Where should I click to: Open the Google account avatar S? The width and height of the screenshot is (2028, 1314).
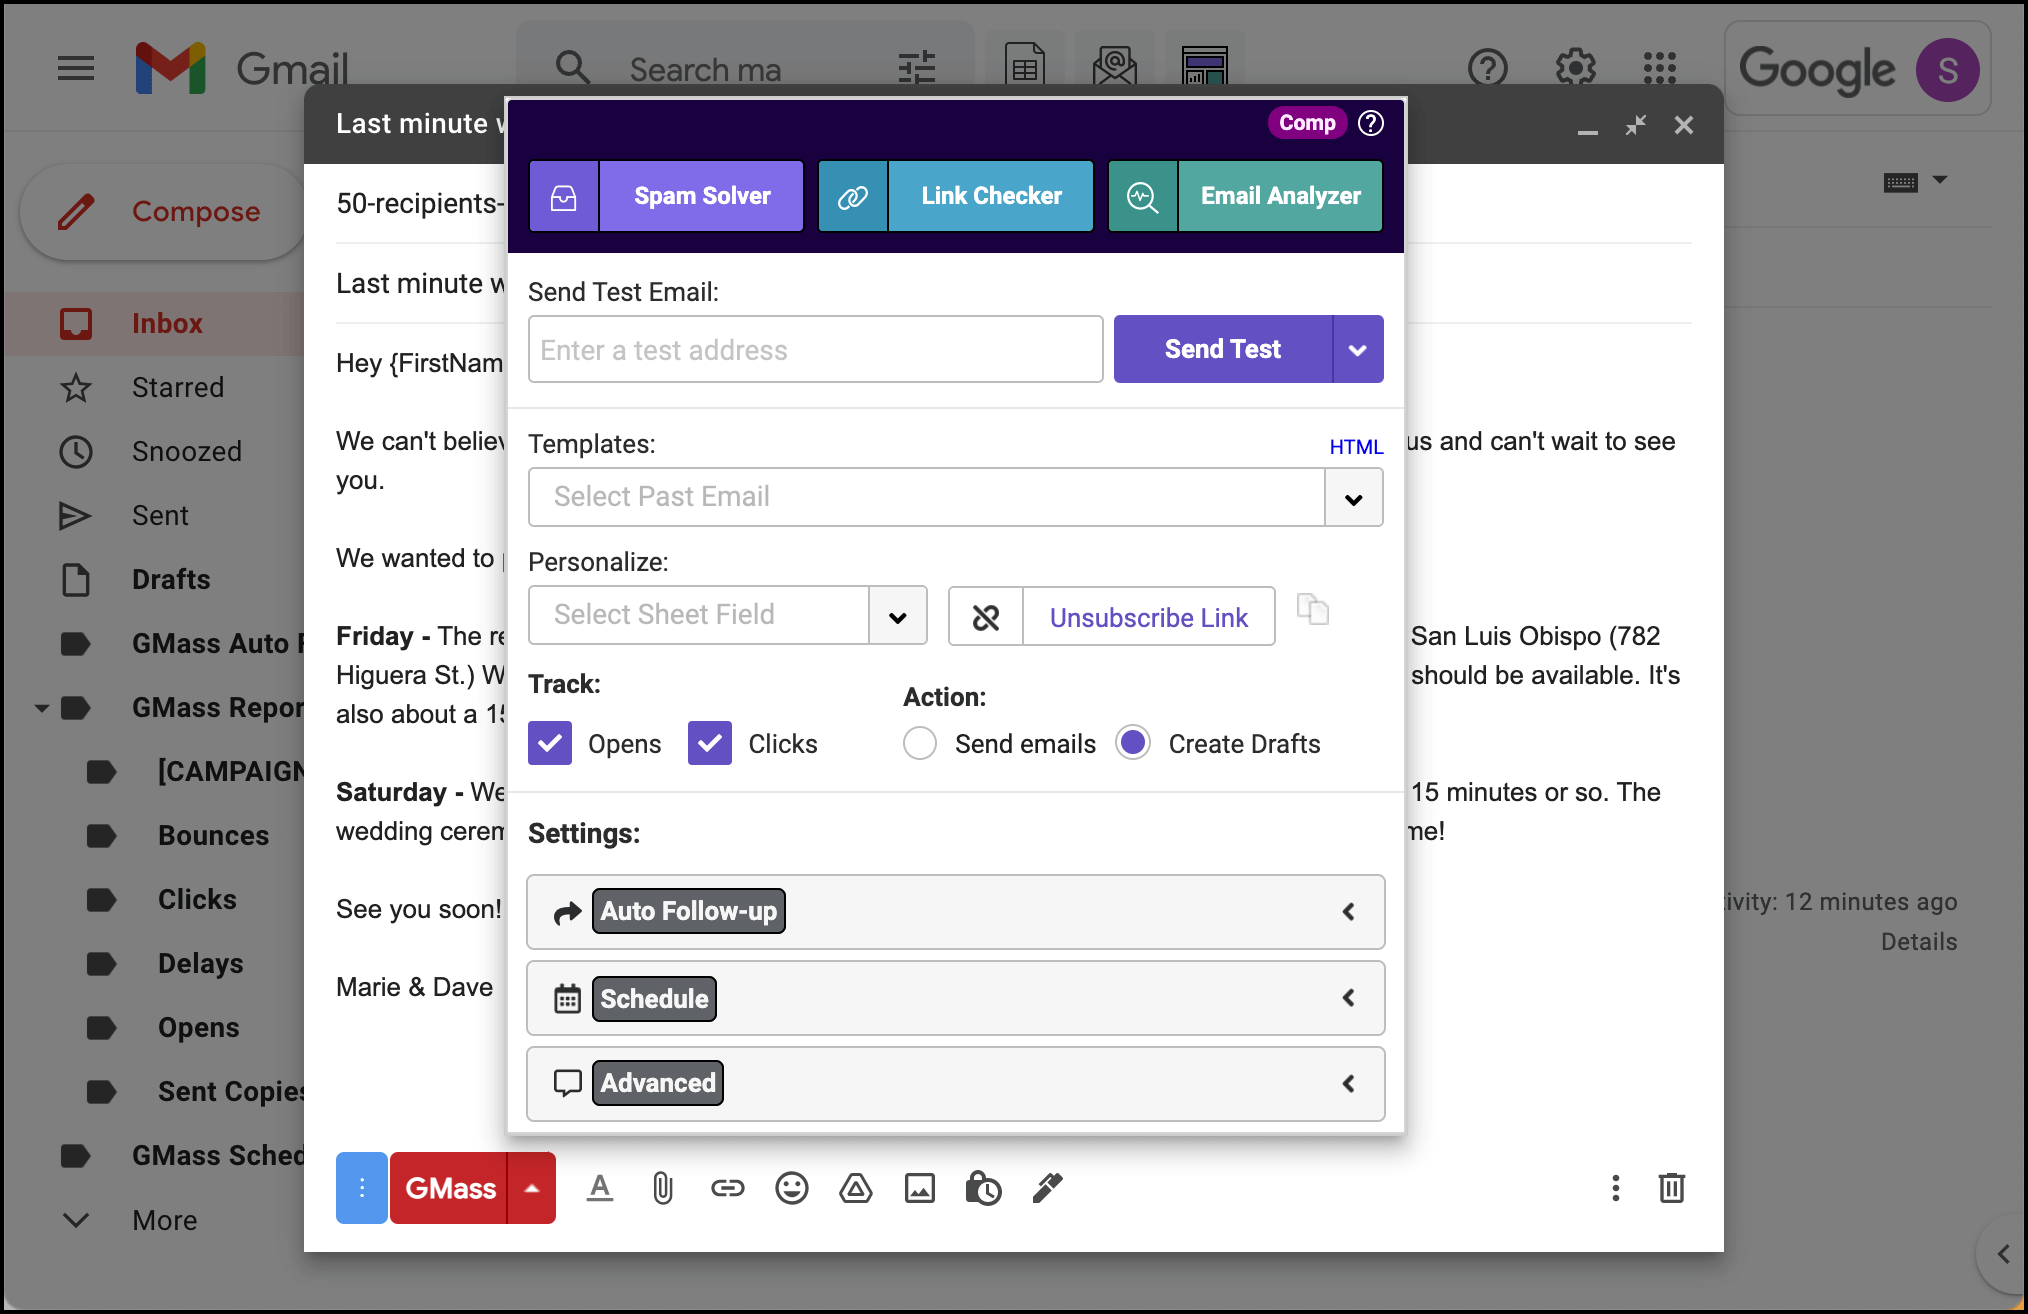point(1947,70)
